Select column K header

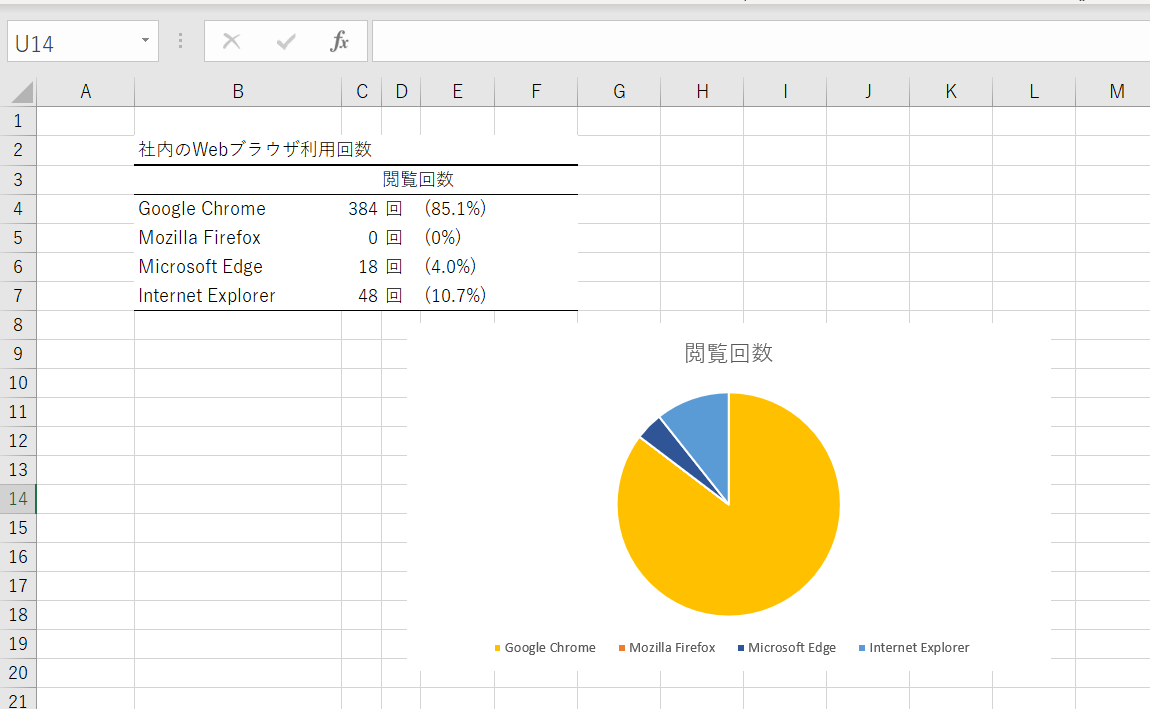pyautogui.click(x=951, y=92)
